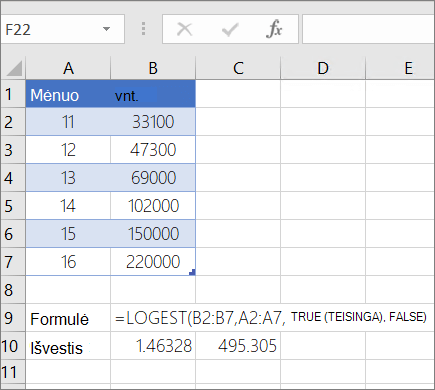Select cell with value 13
The width and height of the screenshot is (435, 390).
tap(68, 178)
